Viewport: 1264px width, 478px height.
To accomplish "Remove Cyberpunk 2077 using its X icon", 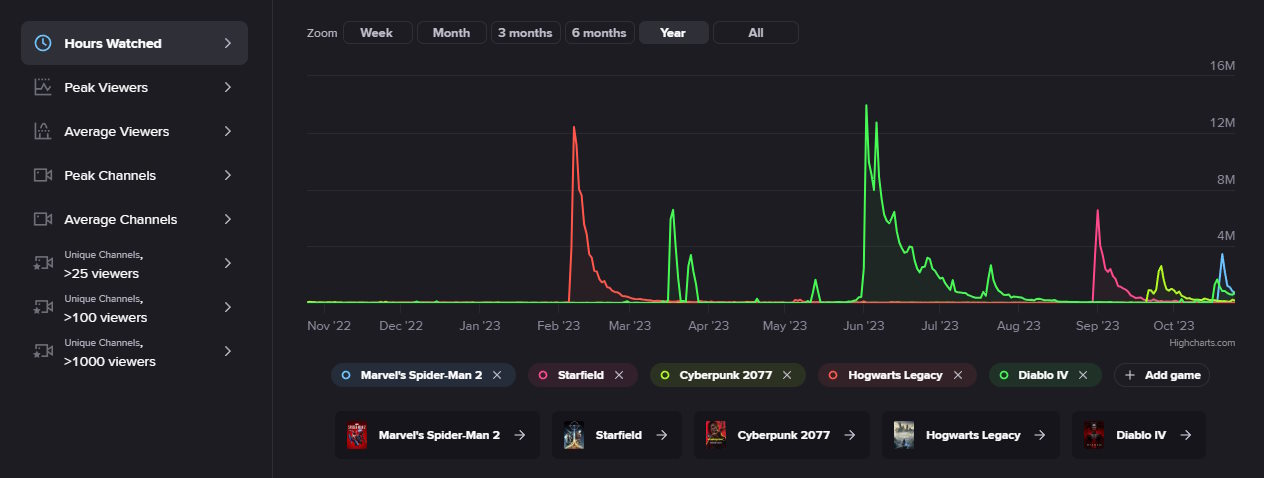I will tap(787, 375).
